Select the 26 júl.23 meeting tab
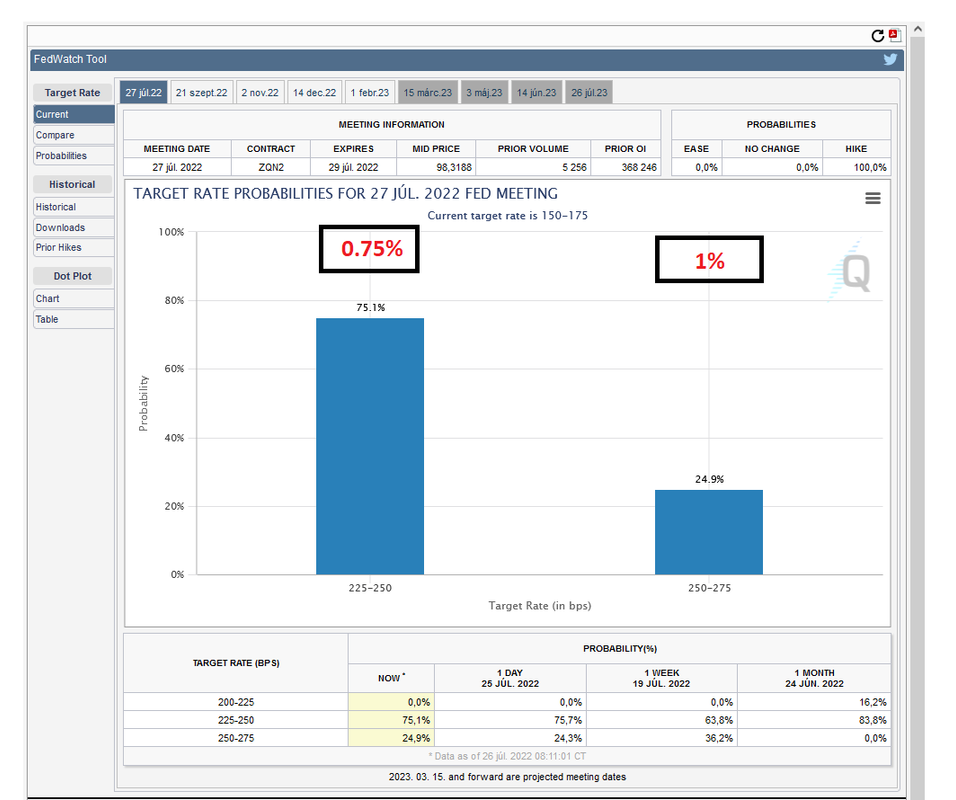 tap(589, 93)
